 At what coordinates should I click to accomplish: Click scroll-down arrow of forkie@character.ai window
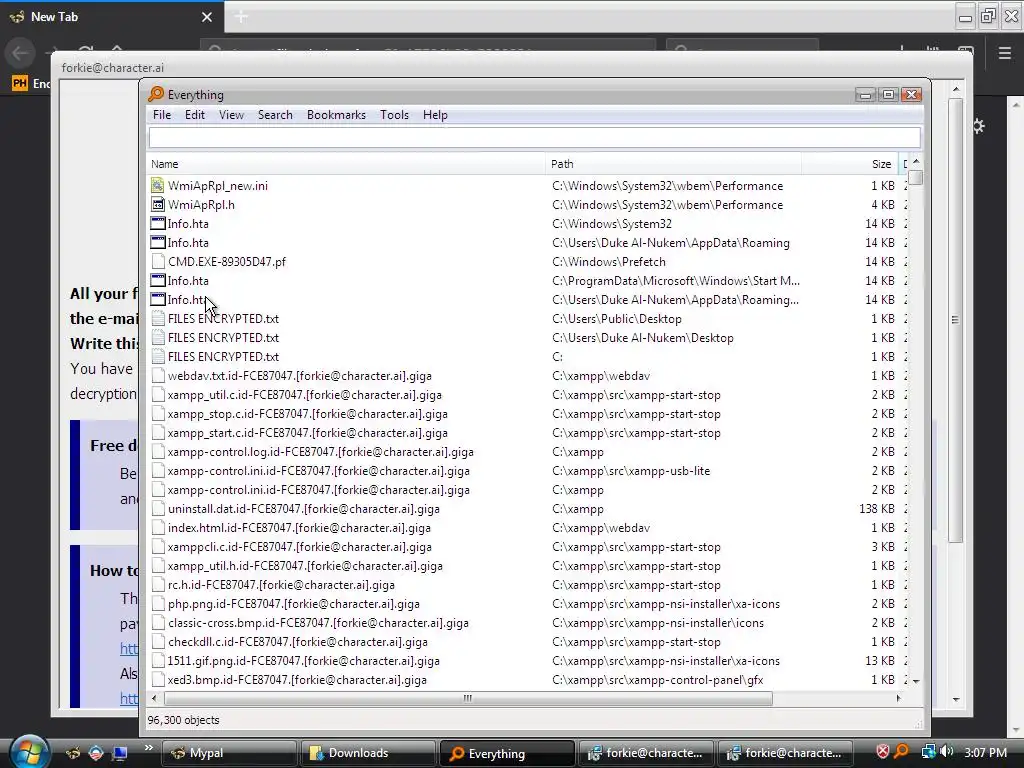(x=956, y=699)
